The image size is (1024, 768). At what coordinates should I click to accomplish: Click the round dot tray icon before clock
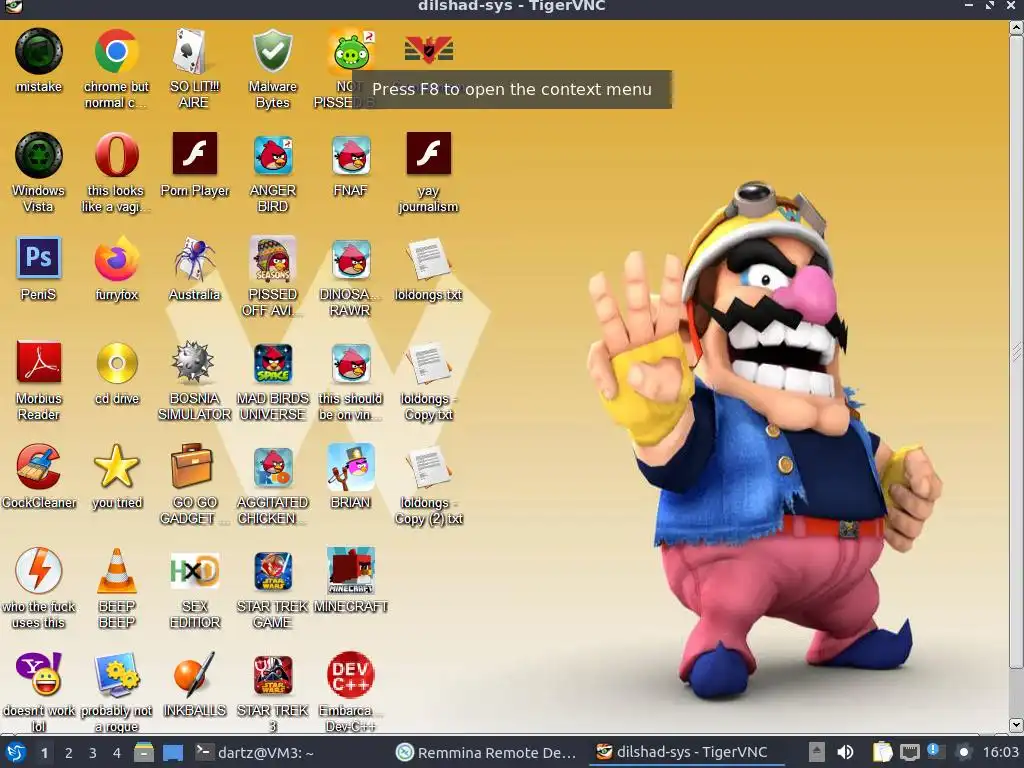click(x=963, y=753)
